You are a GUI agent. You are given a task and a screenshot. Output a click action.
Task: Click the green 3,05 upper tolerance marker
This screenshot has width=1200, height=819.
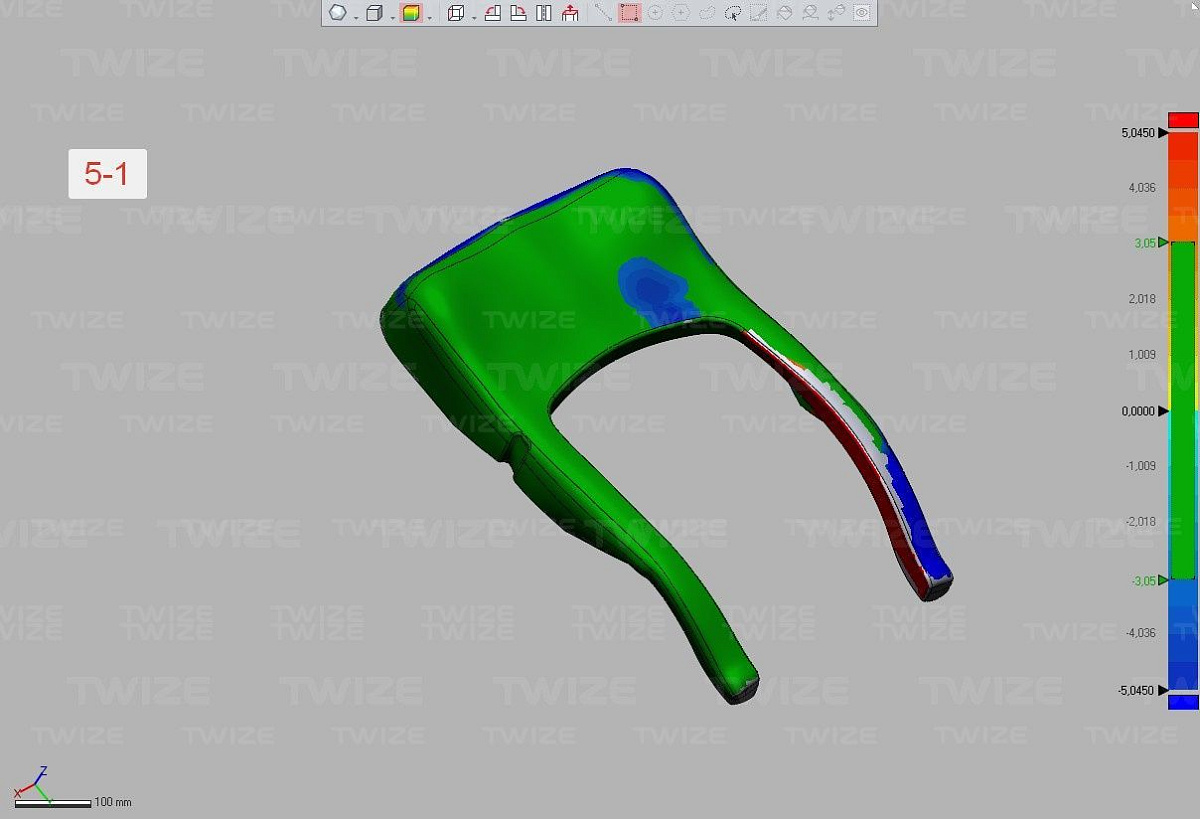[1163, 242]
